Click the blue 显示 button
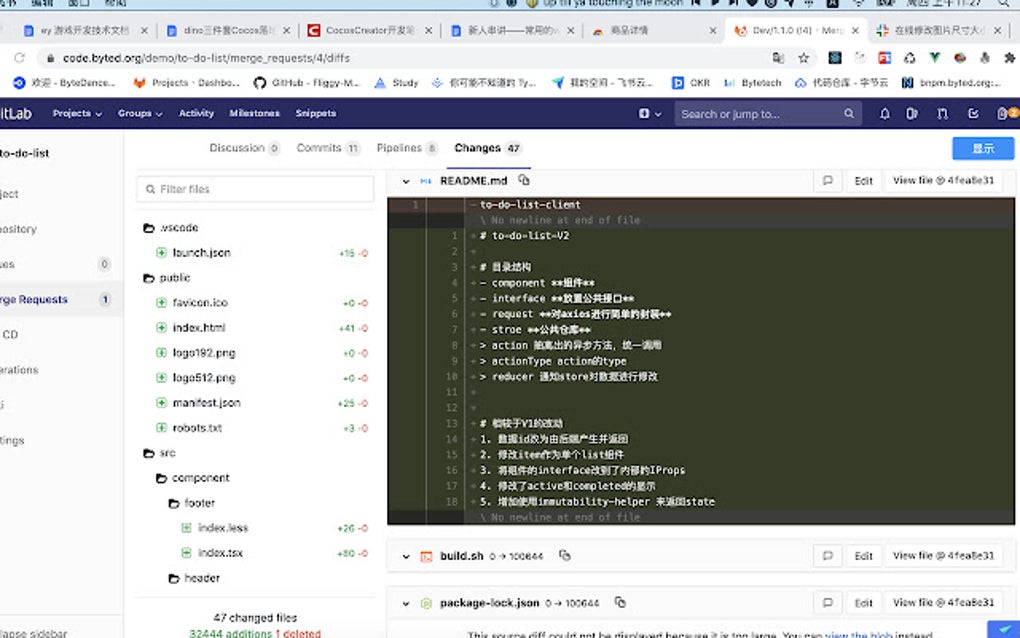Viewport: 1020px width, 638px height. click(982, 147)
